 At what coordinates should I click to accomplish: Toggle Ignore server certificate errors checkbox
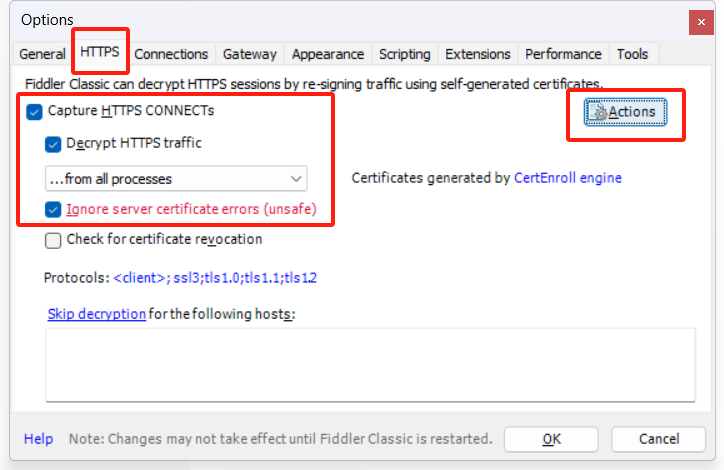[x=53, y=210]
